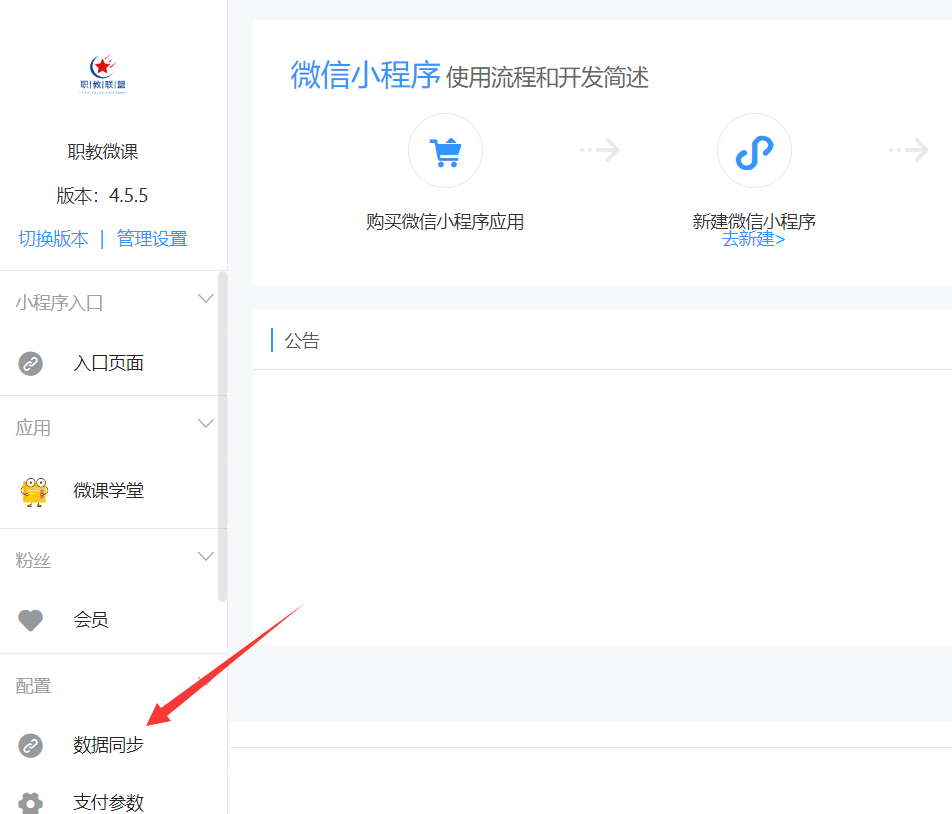This screenshot has width=952, height=814.
Task: Click the 切换版本 link
Action: [x=53, y=239]
